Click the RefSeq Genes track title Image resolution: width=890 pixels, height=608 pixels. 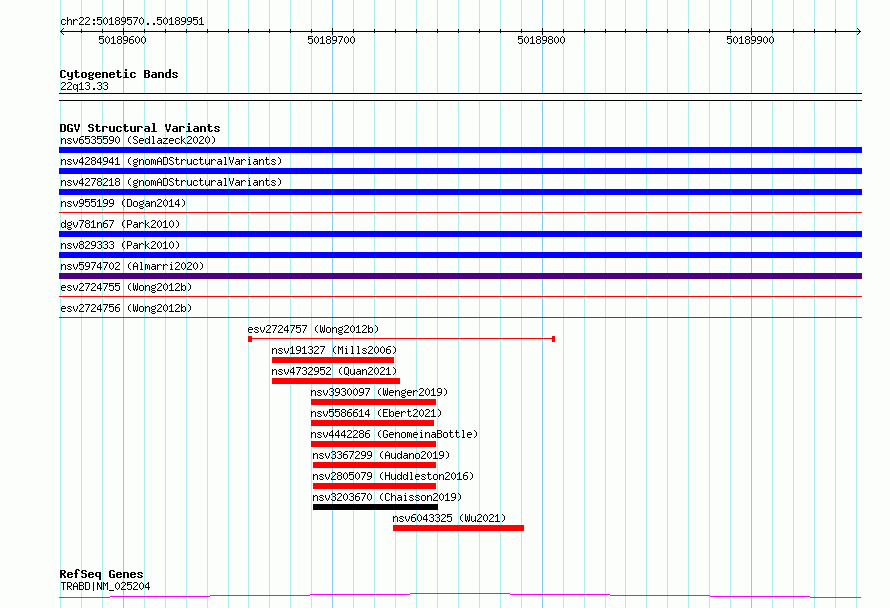101,574
